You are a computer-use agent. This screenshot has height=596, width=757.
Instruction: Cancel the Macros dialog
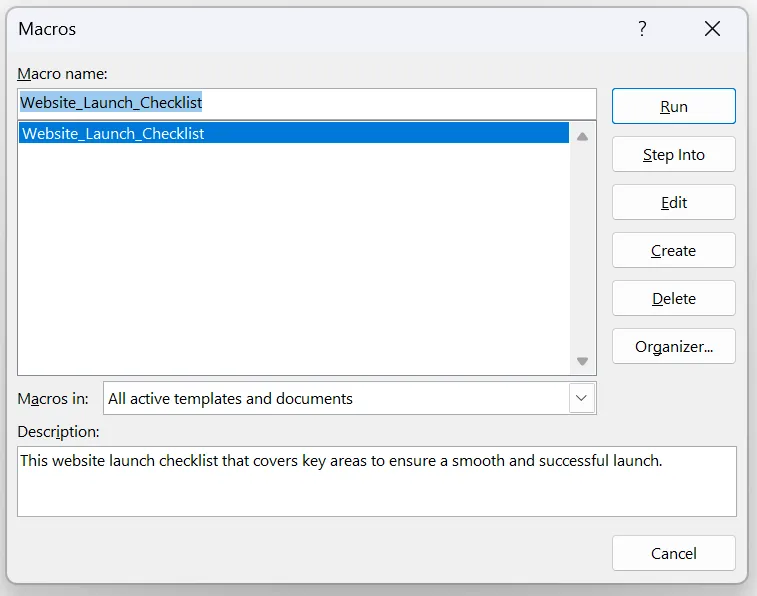tap(673, 553)
